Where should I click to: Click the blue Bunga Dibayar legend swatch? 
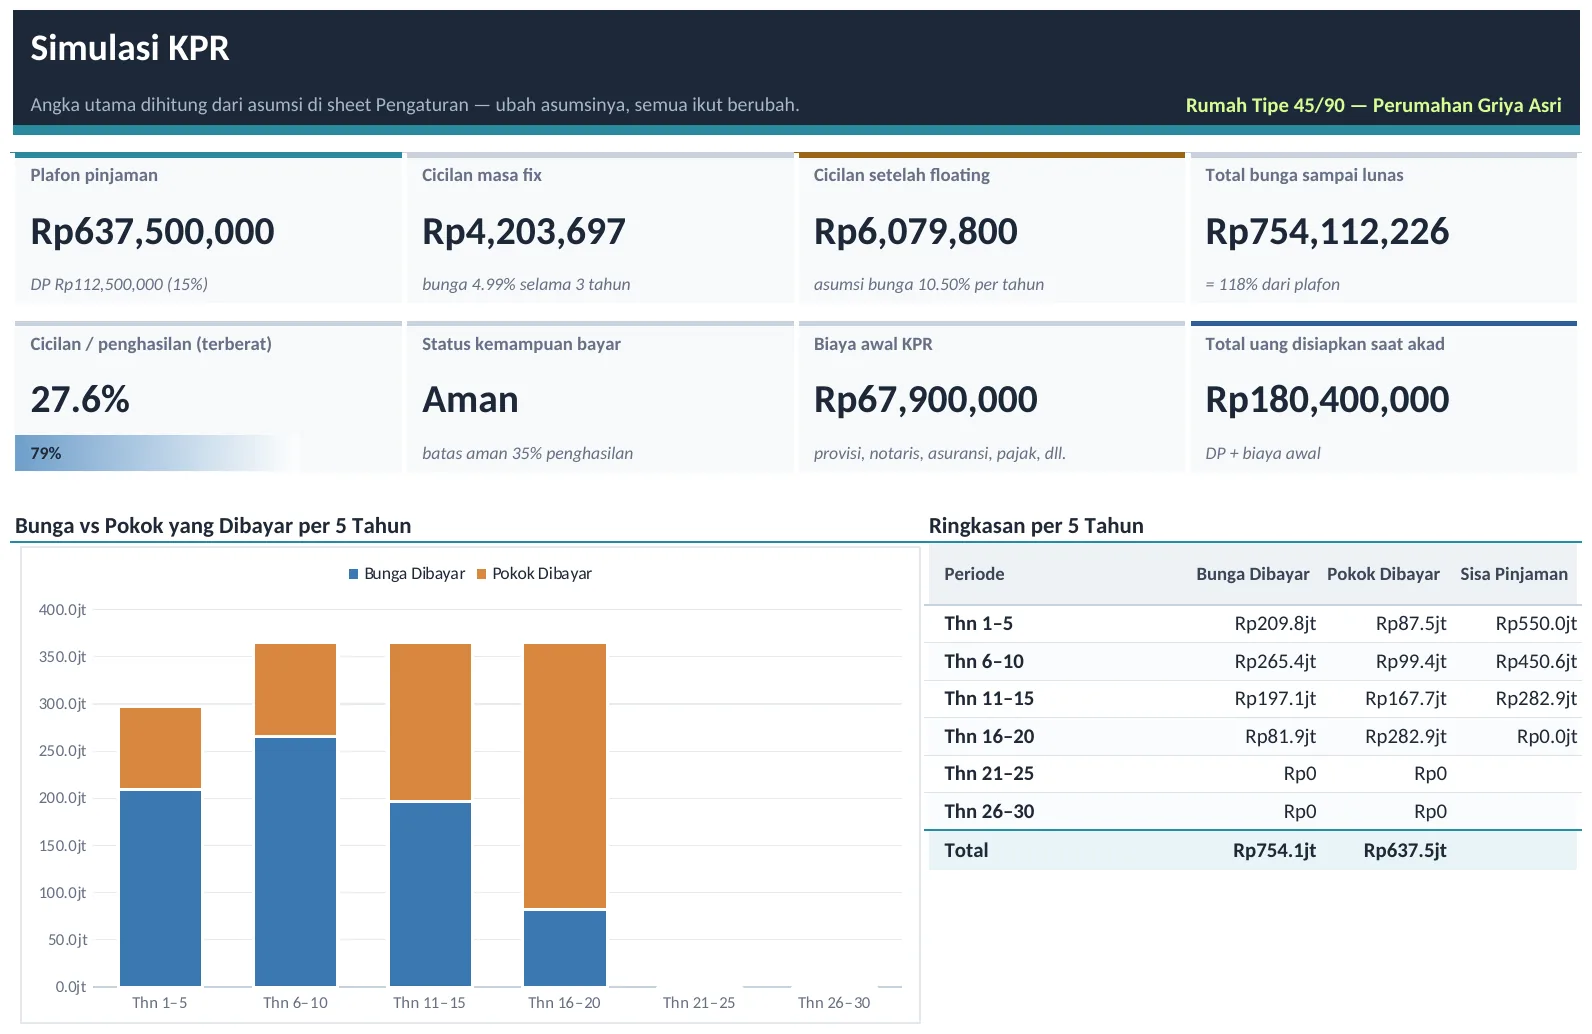353,574
